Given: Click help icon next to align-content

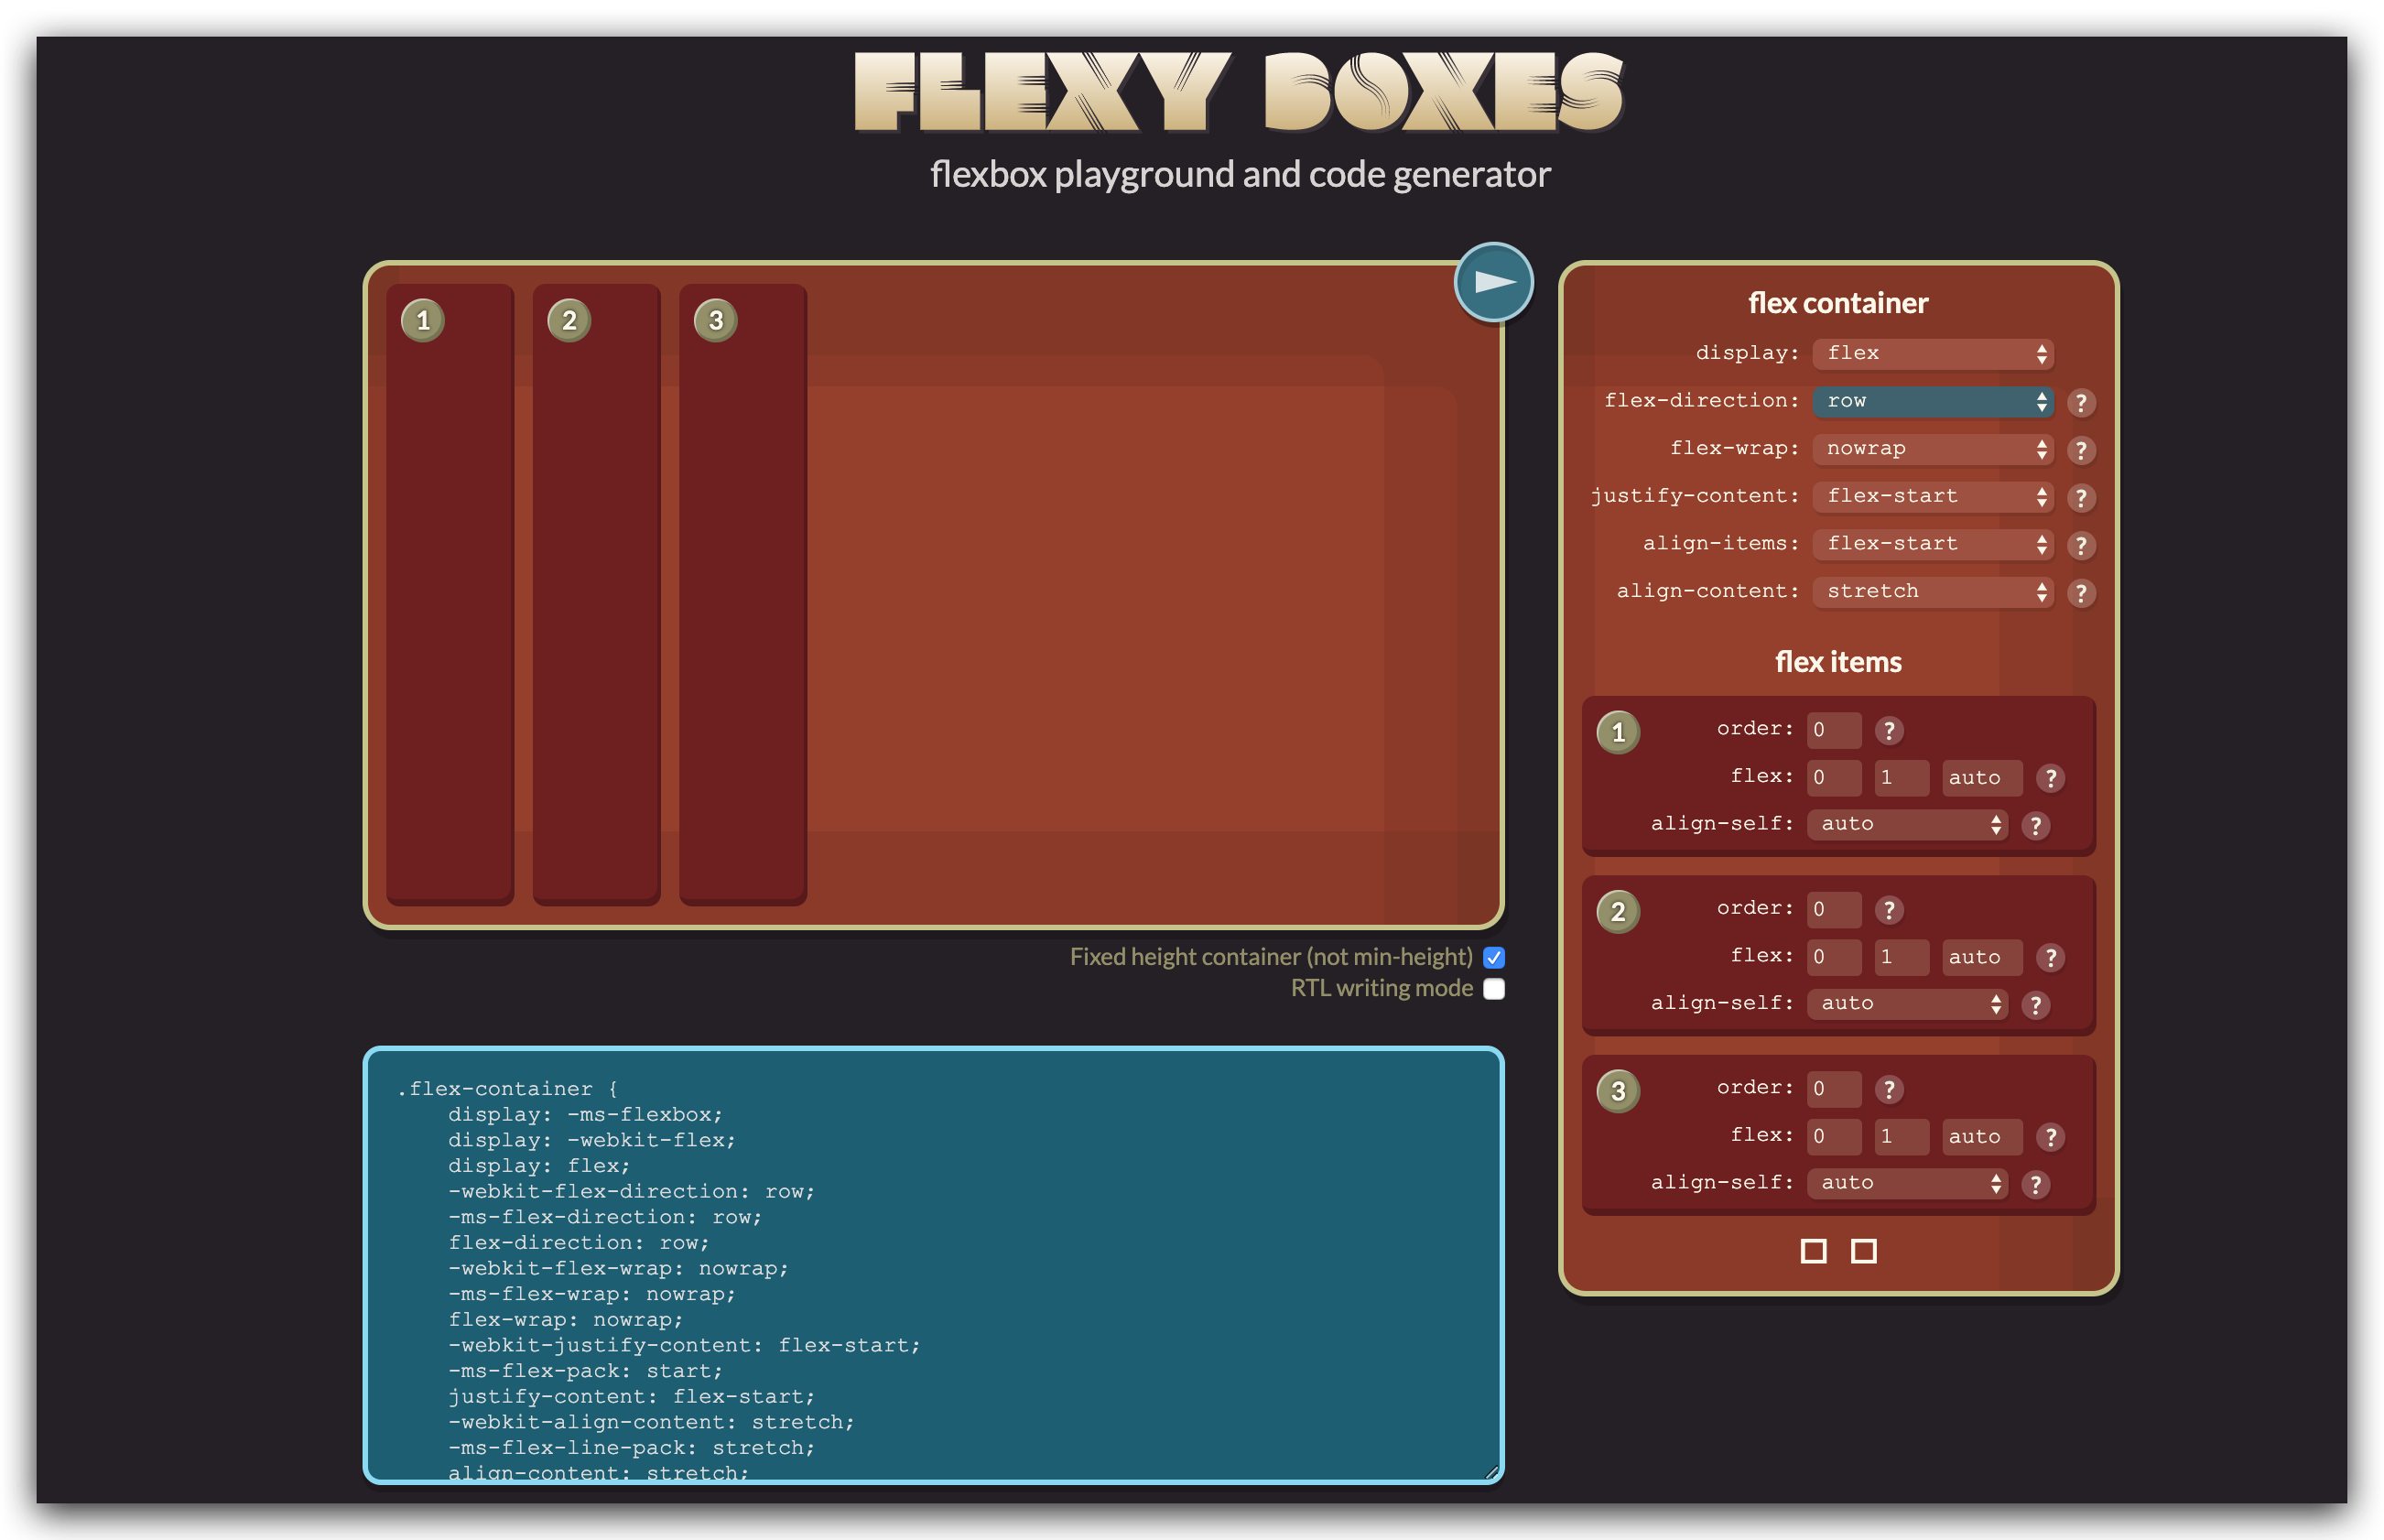Looking at the screenshot, I should [2081, 593].
